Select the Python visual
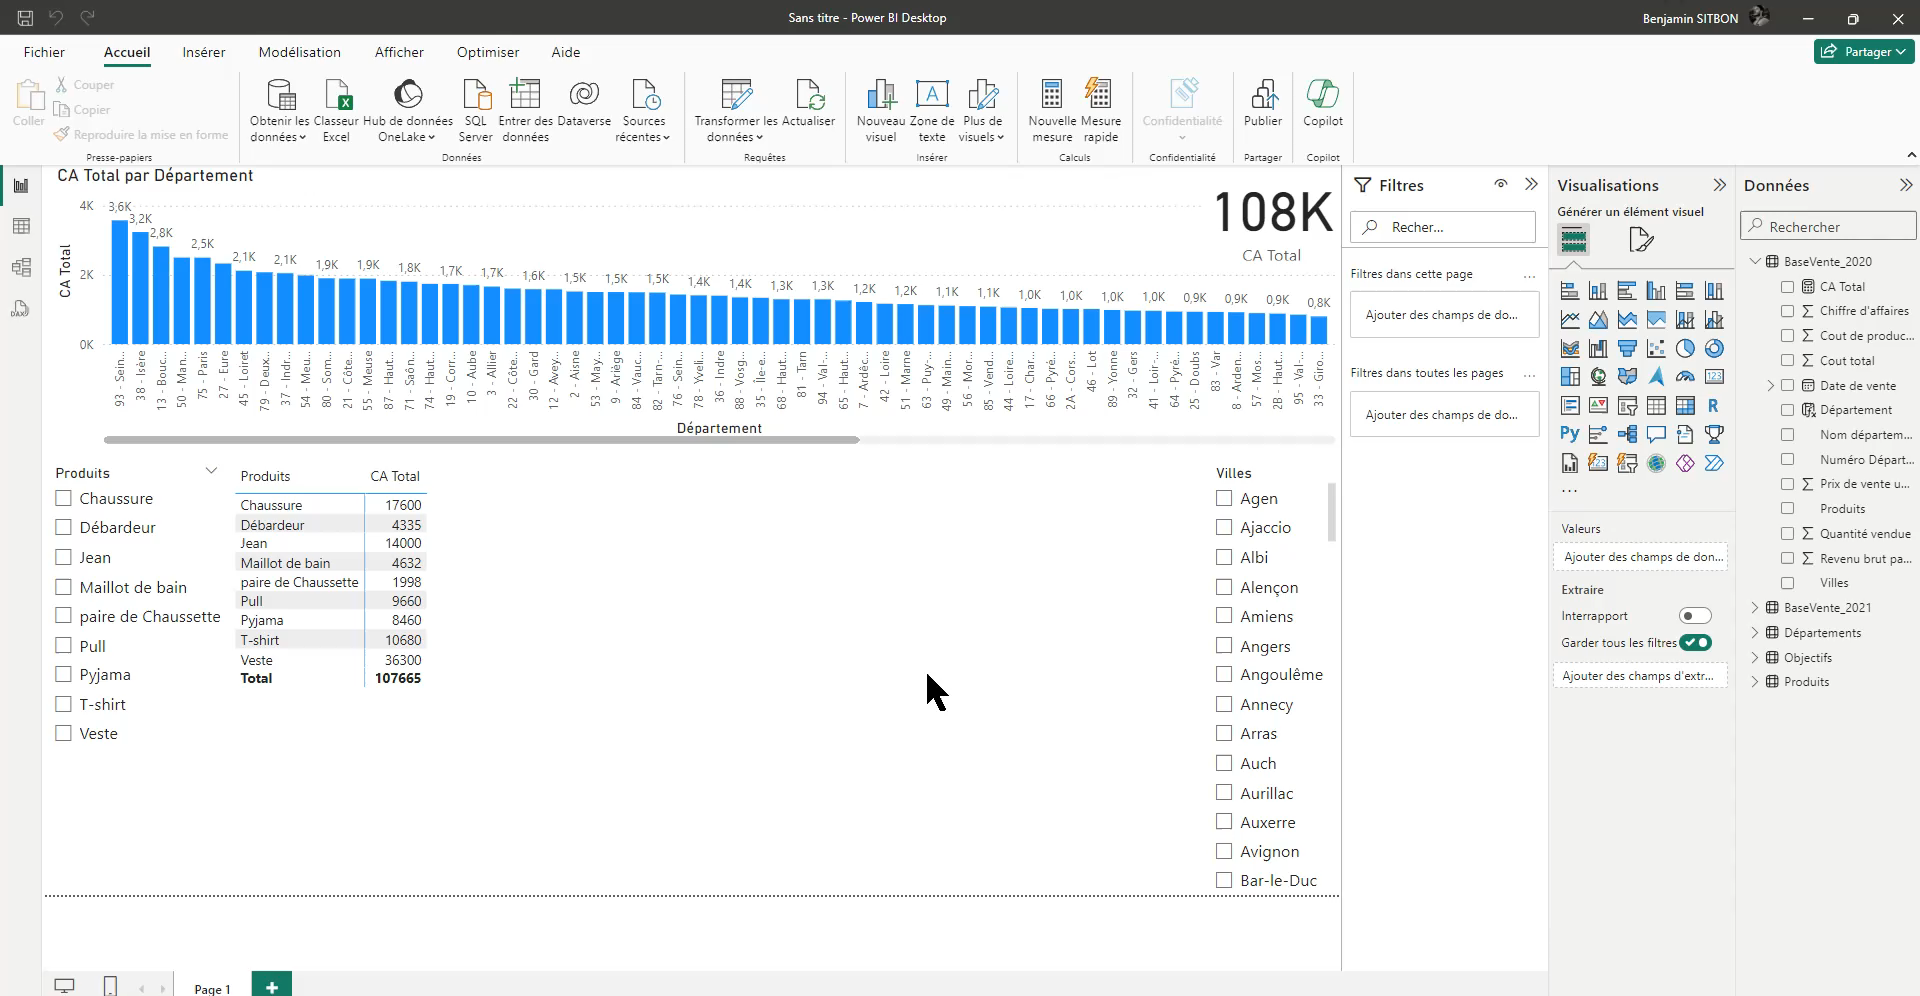 point(1570,434)
